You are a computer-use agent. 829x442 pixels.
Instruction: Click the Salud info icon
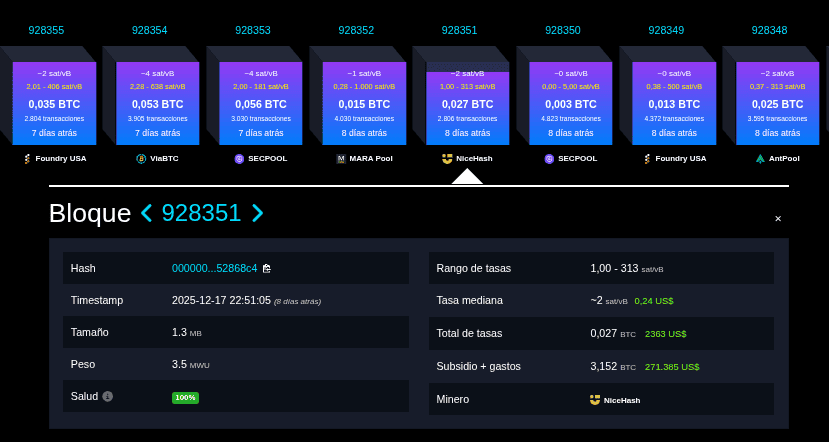(108, 396)
